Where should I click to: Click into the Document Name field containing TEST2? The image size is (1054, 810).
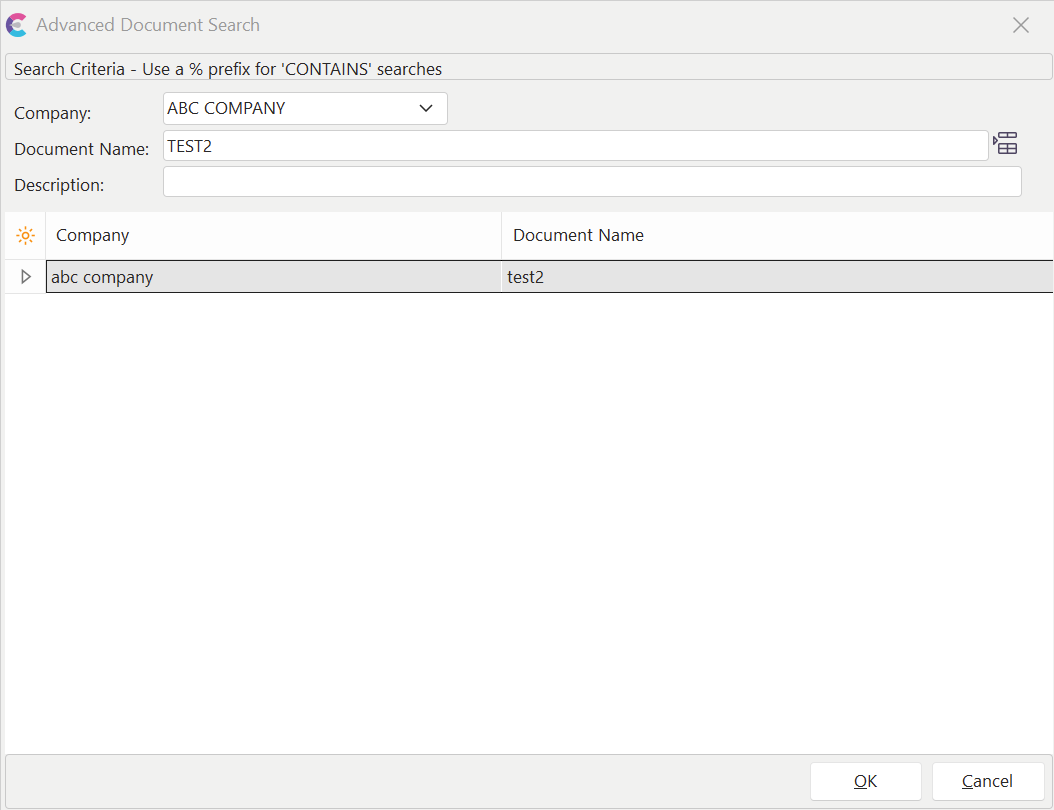pos(575,146)
